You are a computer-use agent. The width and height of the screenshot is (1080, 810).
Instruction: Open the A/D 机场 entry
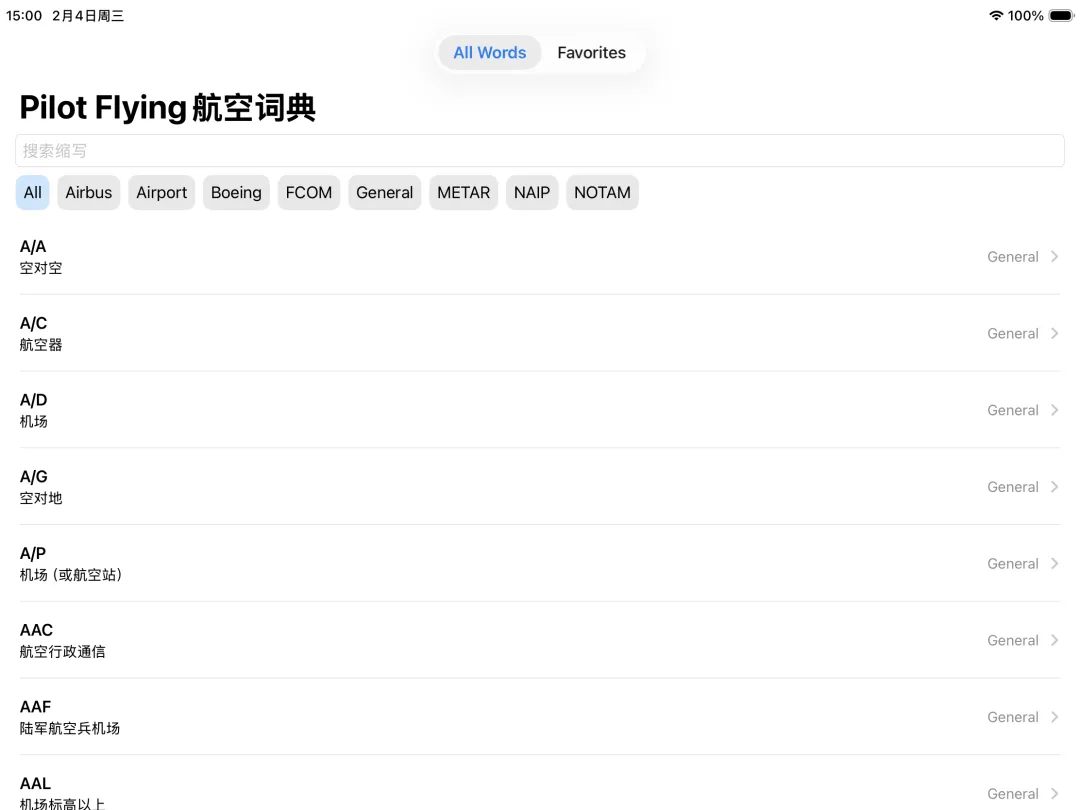pos(540,411)
